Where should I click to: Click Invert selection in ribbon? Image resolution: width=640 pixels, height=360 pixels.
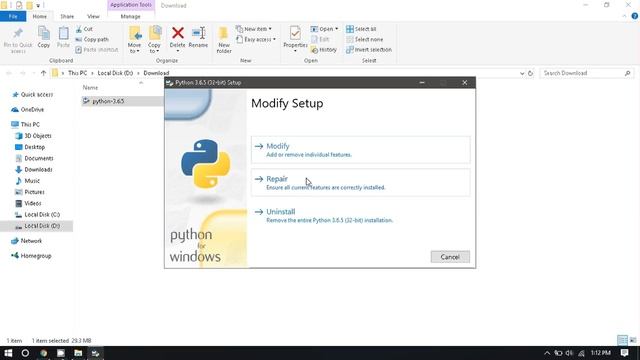click(x=369, y=49)
